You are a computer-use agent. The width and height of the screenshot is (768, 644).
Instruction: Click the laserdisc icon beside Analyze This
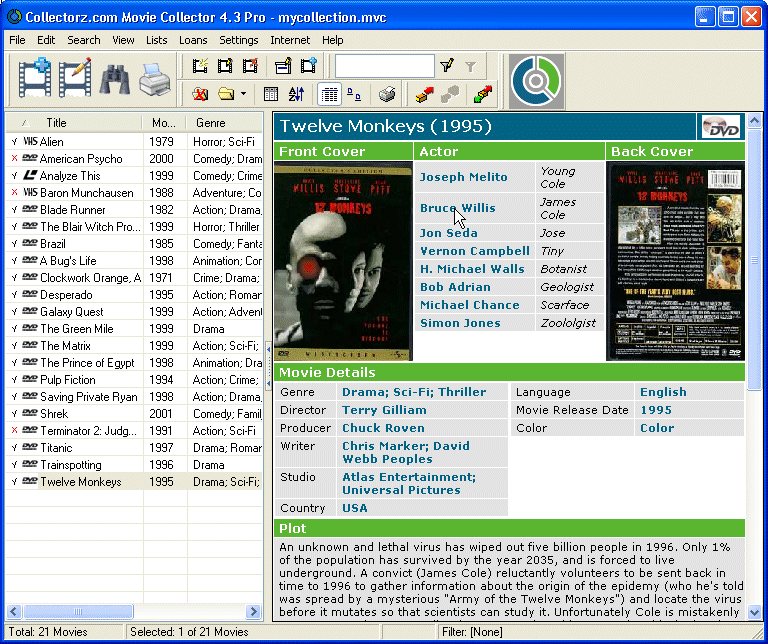tap(30, 175)
